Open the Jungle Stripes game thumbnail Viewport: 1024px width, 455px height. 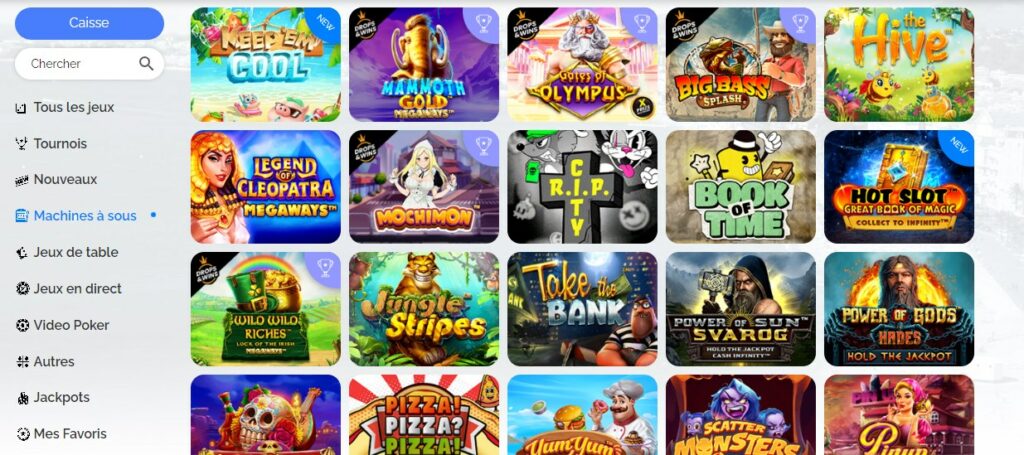click(424, 309)
